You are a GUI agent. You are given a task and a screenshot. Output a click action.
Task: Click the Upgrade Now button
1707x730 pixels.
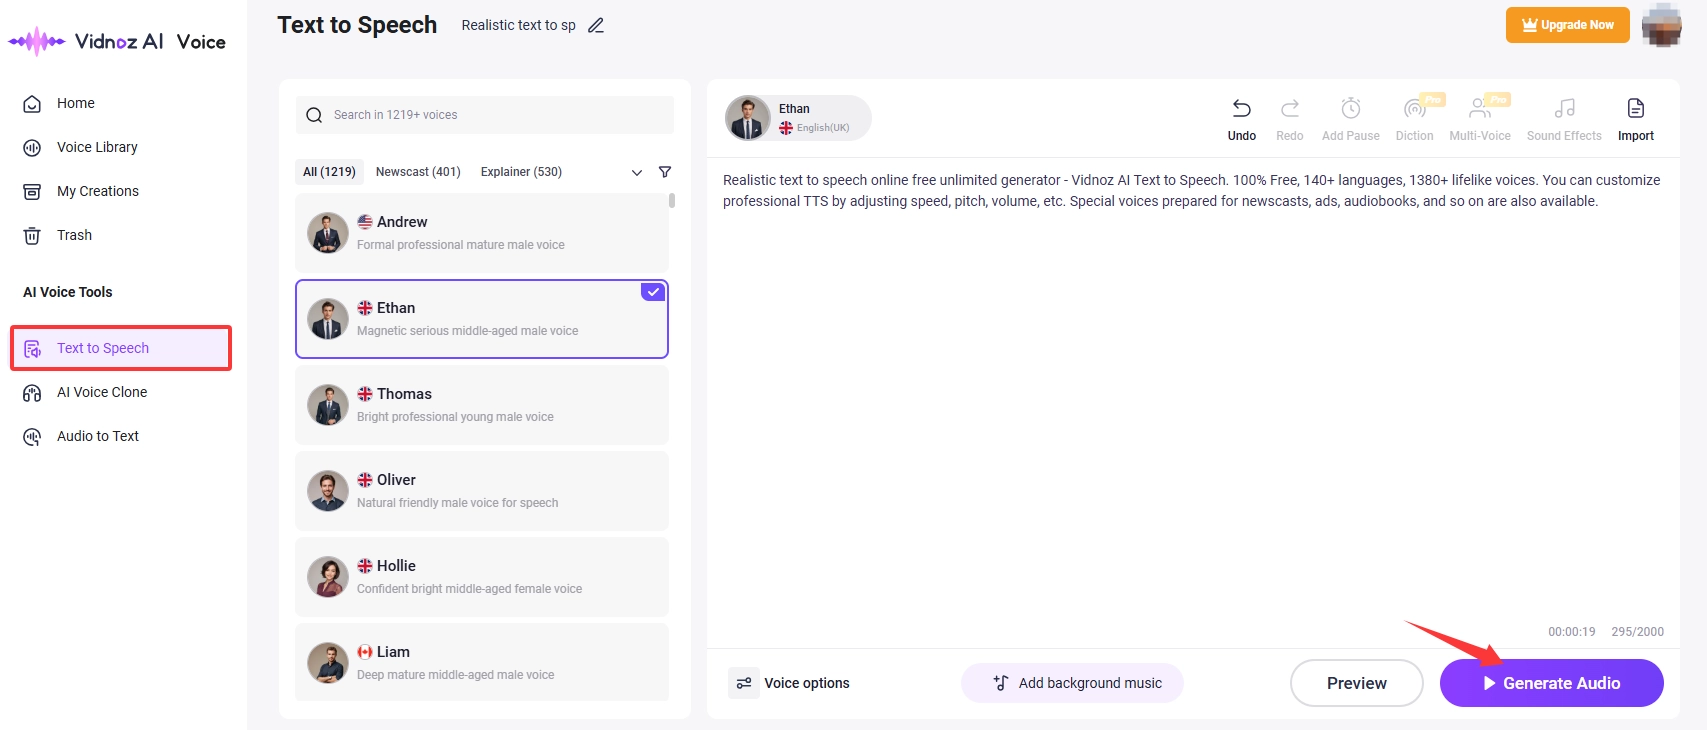click(1567, 25)
